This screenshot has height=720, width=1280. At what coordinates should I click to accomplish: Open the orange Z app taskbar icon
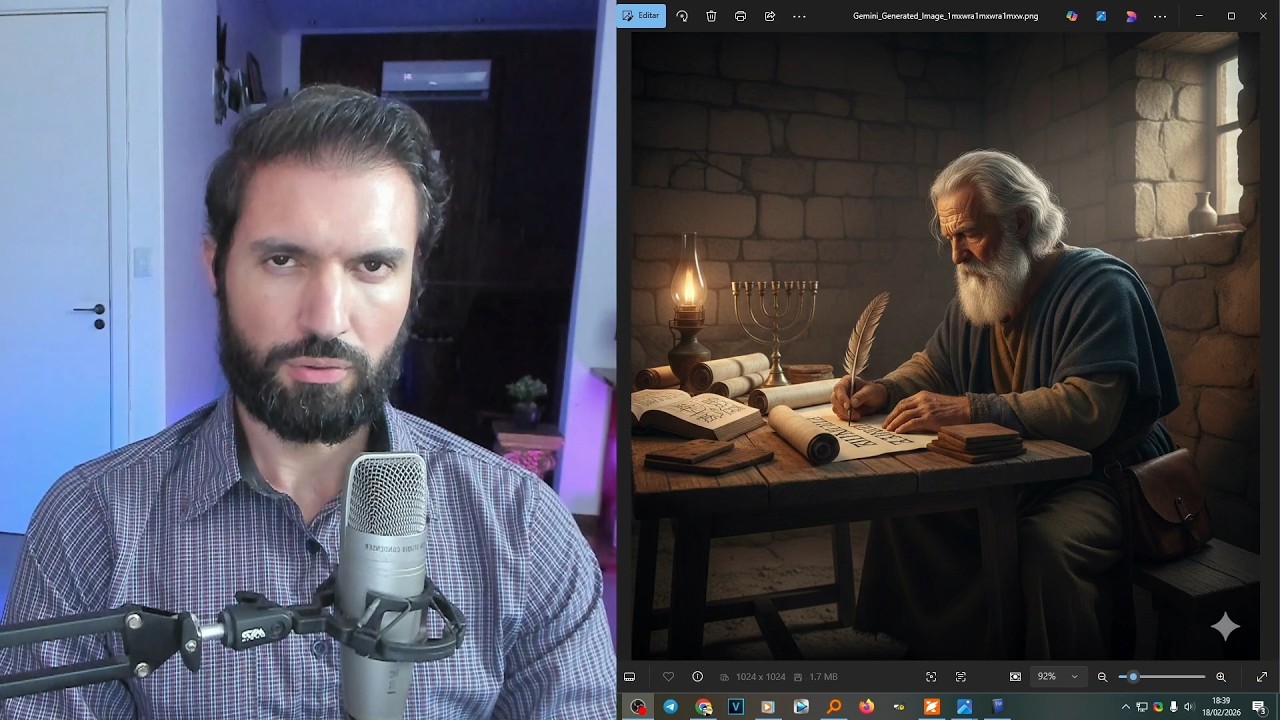[x=932, y=707]
